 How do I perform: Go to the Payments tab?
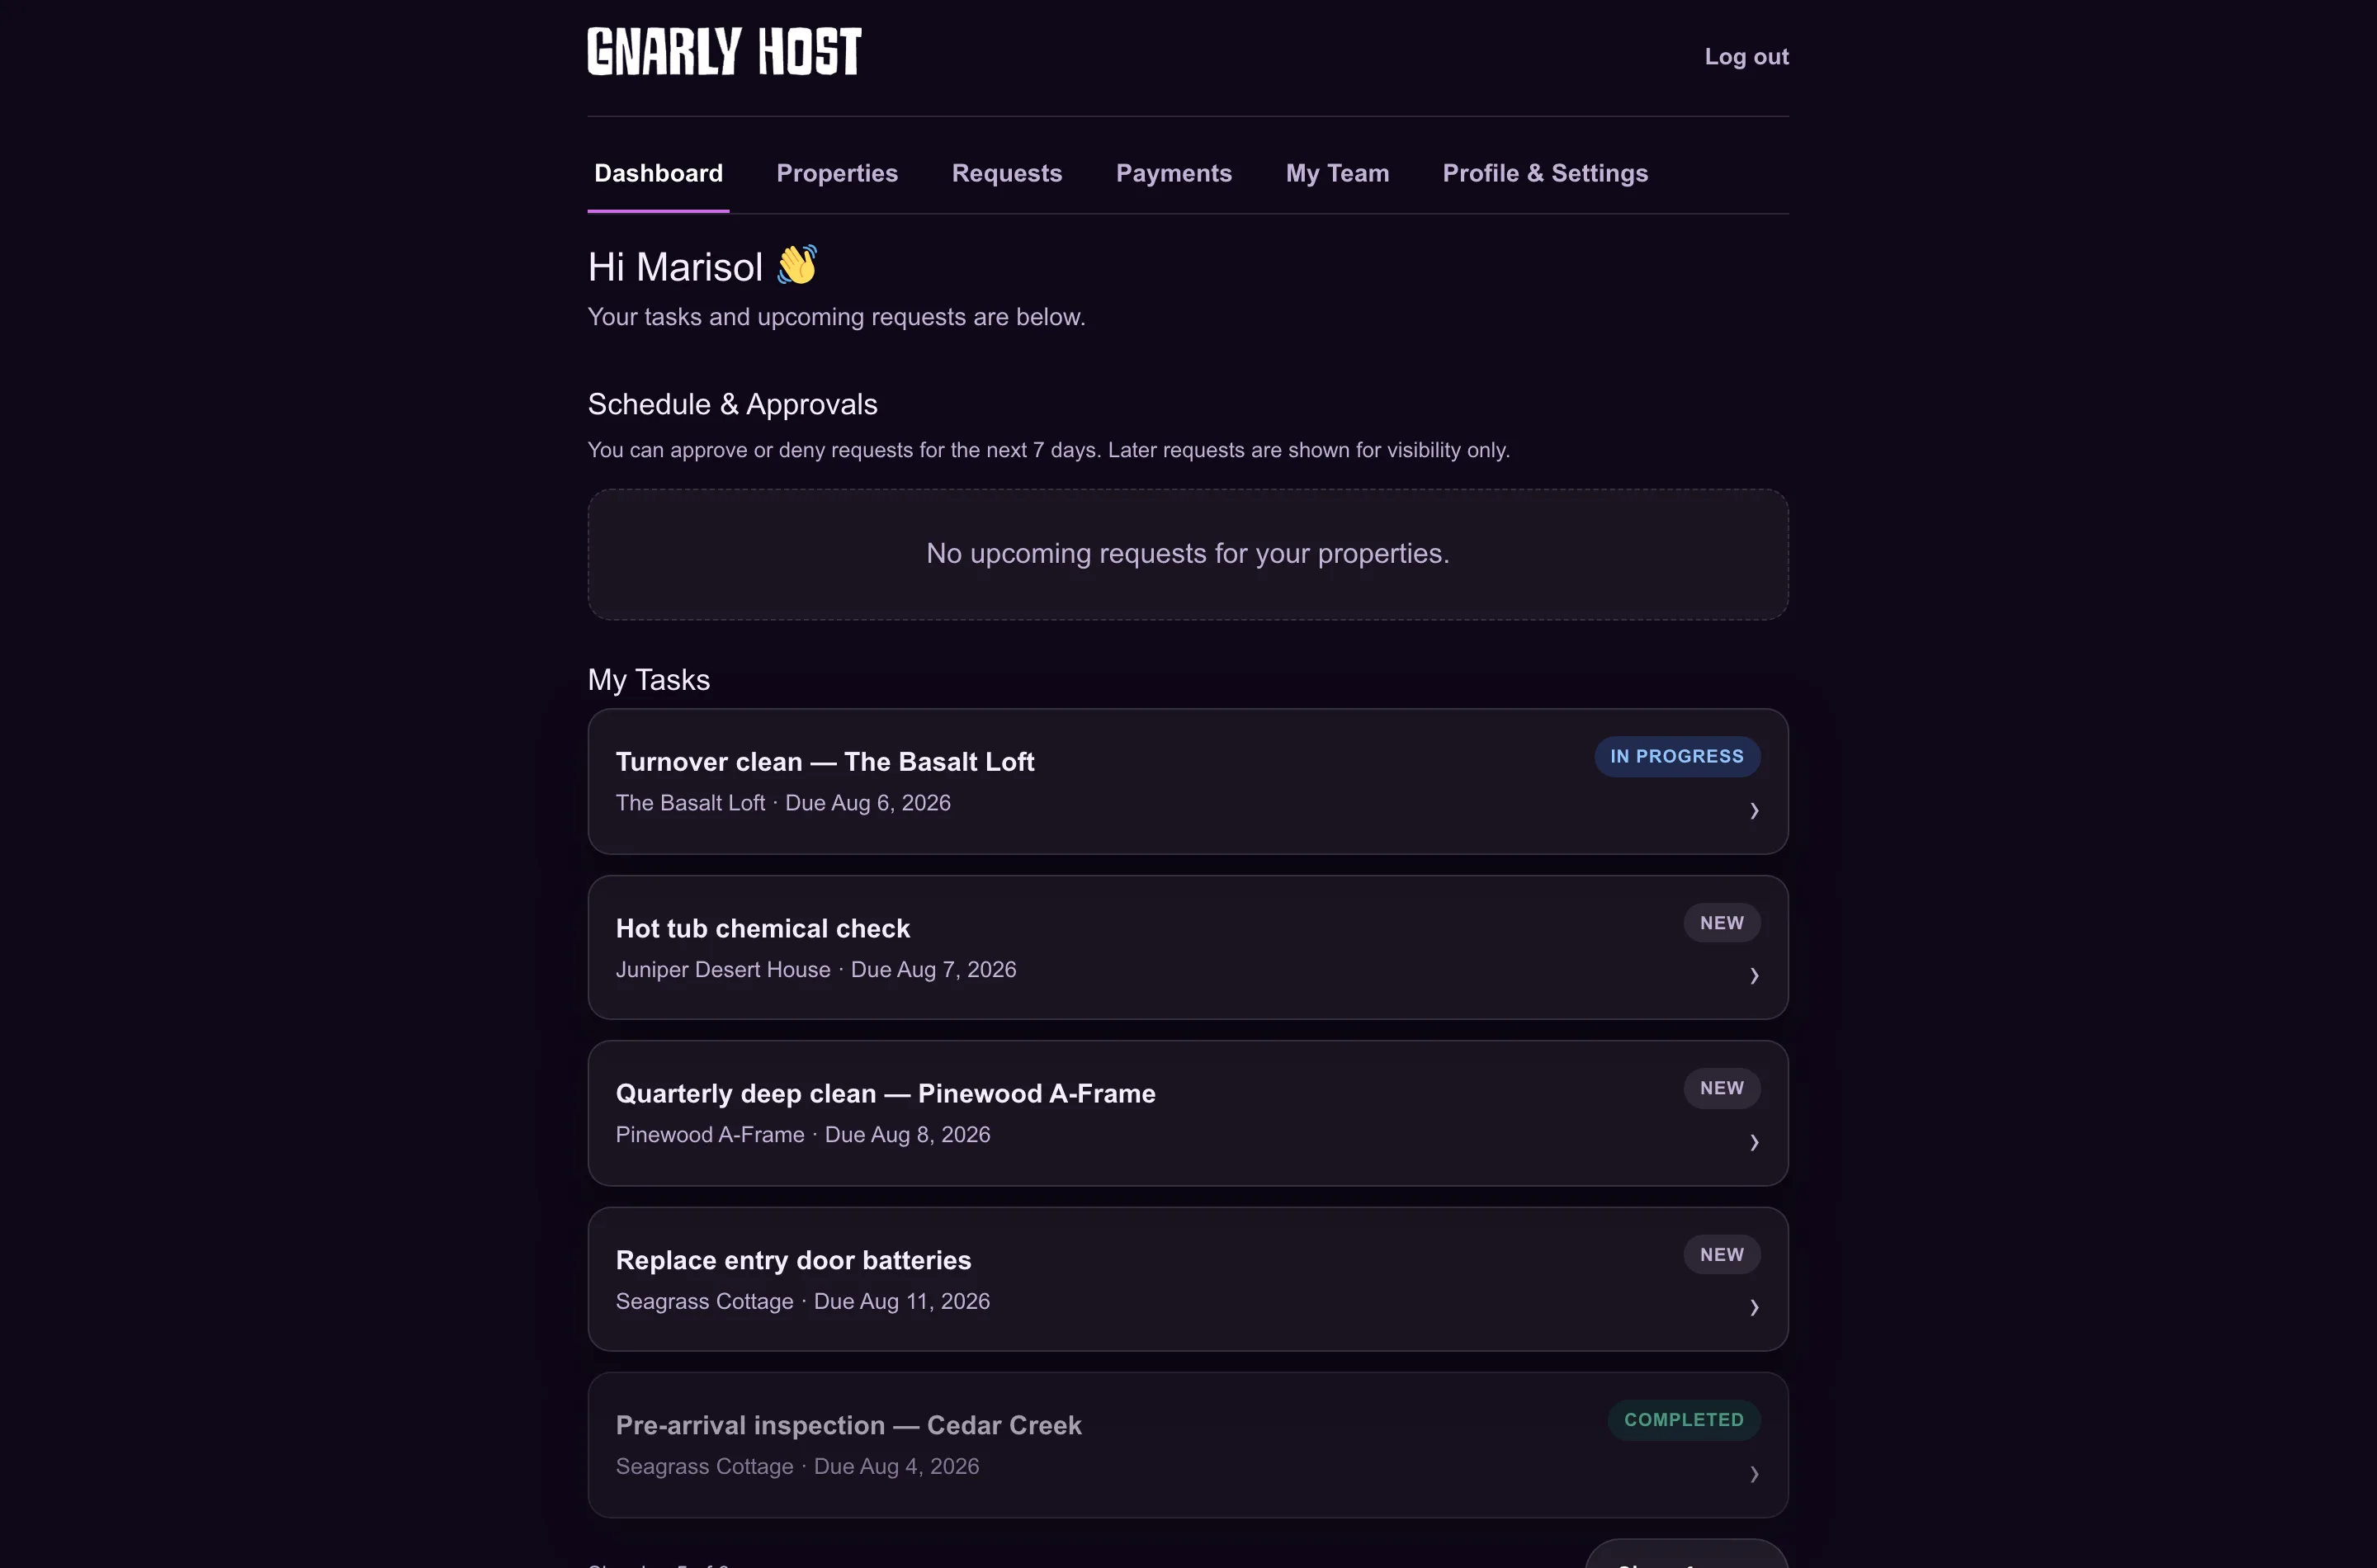1174,173
